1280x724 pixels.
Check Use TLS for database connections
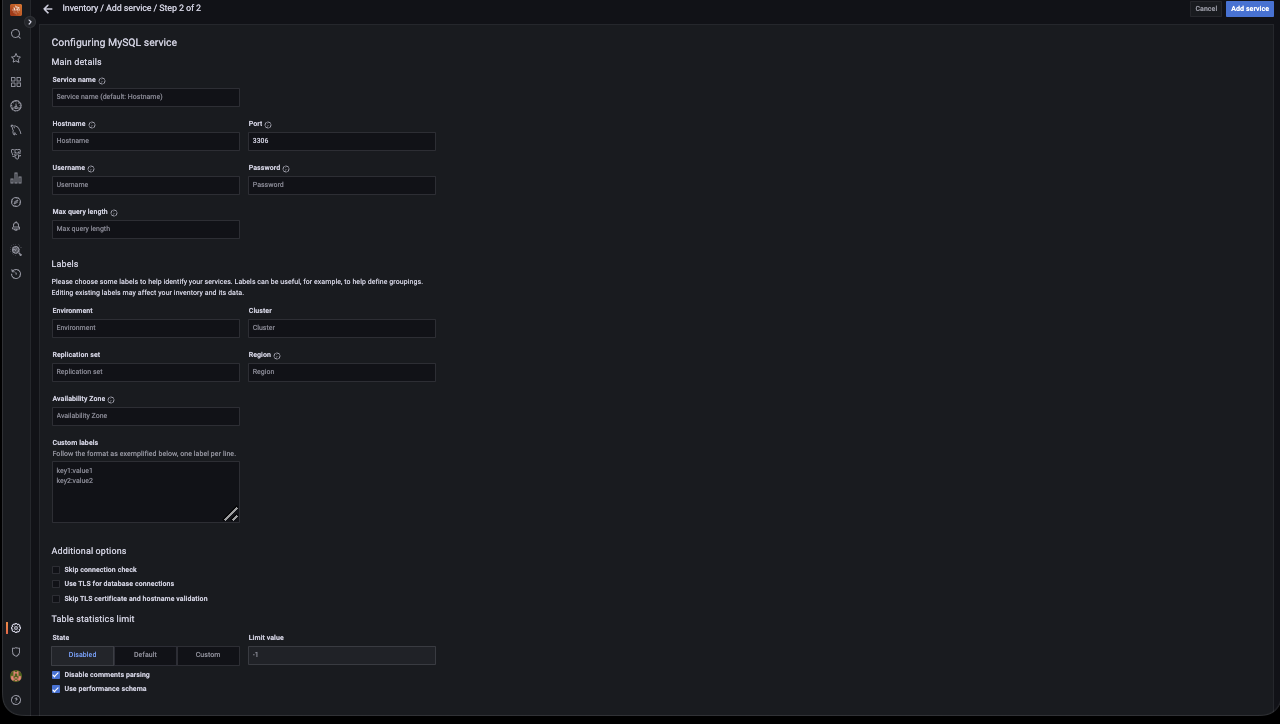(x=56, y=584)
